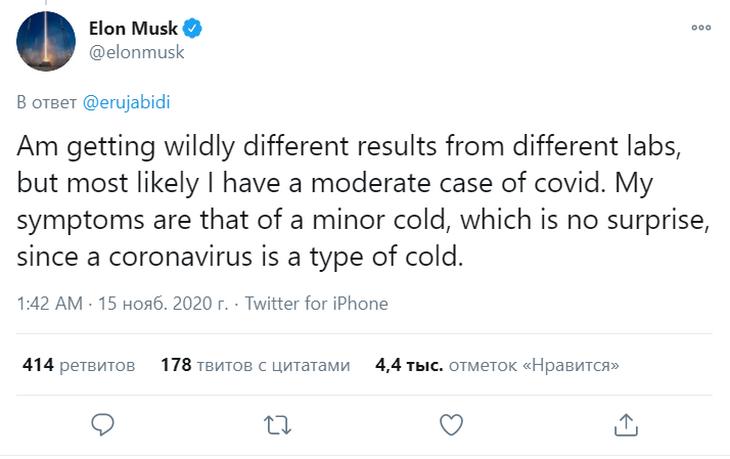
Task: Open the Twitter for iPhone source link
Action: [x=317, y=303]
